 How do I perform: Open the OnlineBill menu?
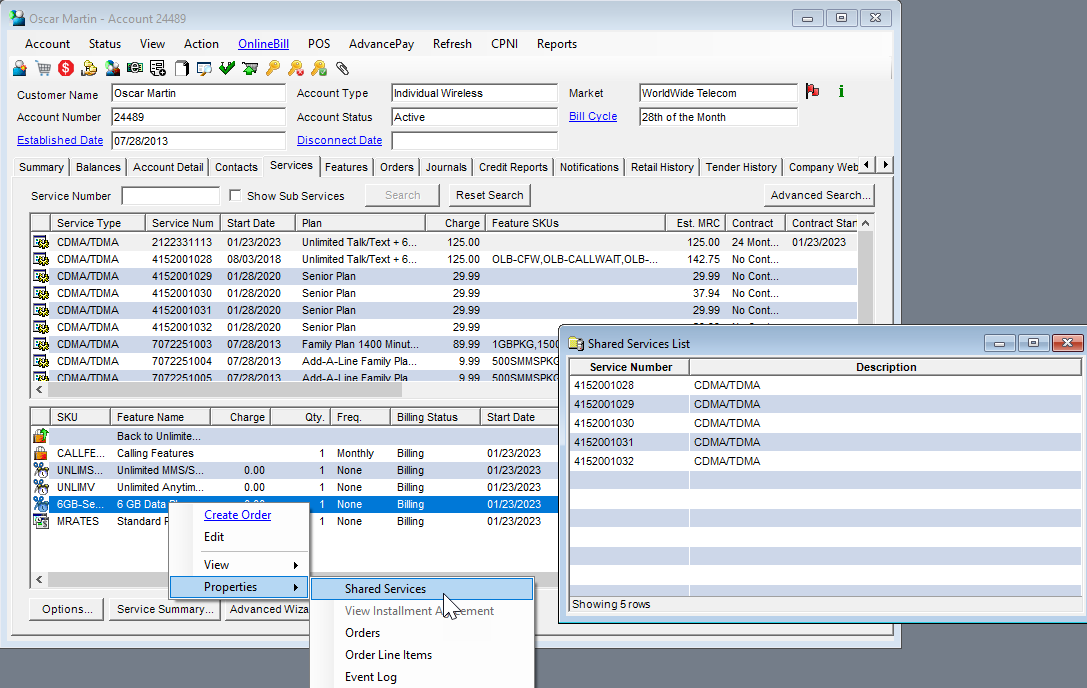coord(263,44)
